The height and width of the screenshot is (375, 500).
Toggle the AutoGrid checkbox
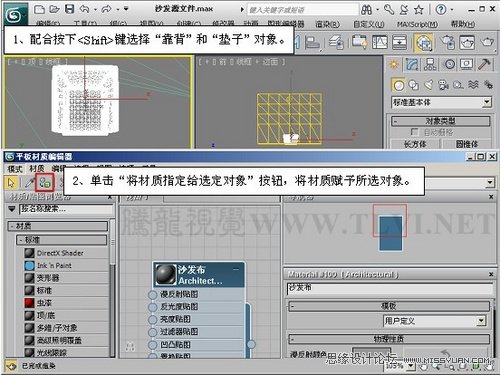click(x=414, y=132)
